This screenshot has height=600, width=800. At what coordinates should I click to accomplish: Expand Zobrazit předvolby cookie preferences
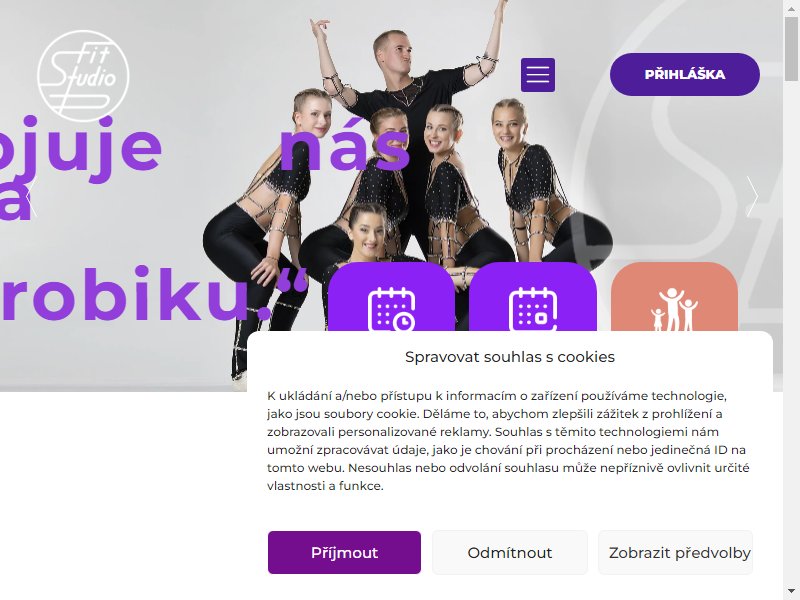pyautogui.click(x=676, y=553)
